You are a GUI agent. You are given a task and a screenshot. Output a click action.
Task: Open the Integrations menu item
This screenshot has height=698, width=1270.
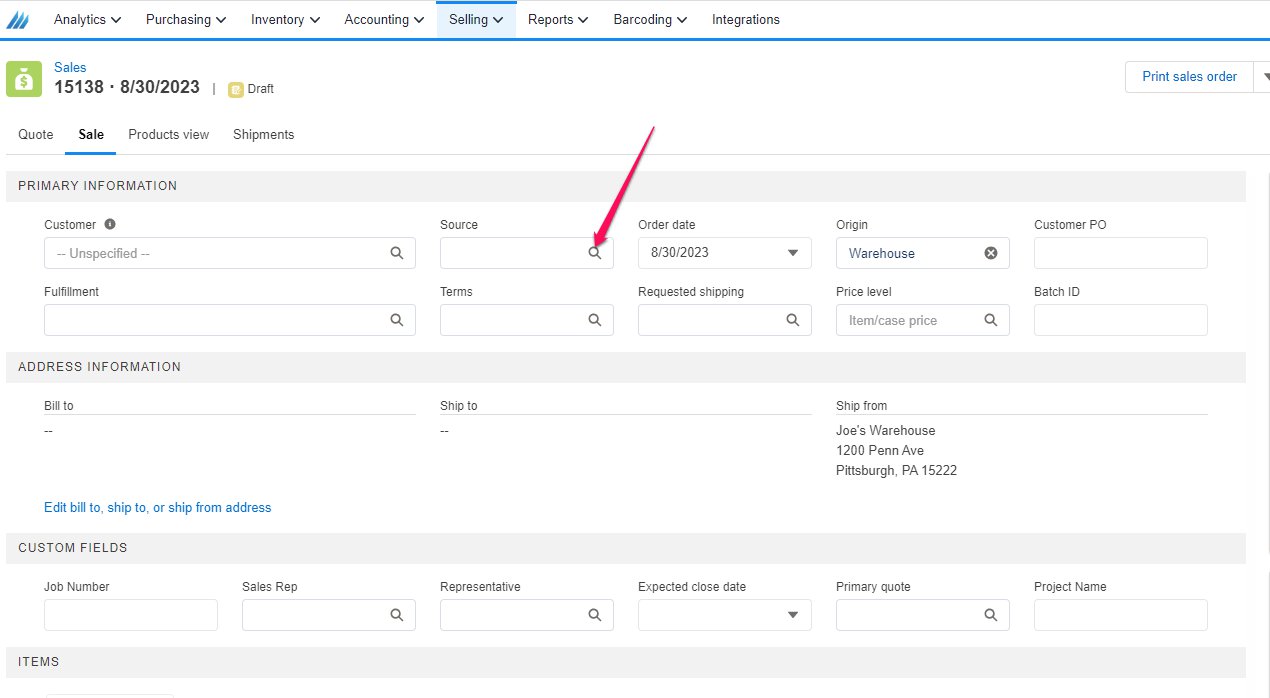tap(746, 19)
